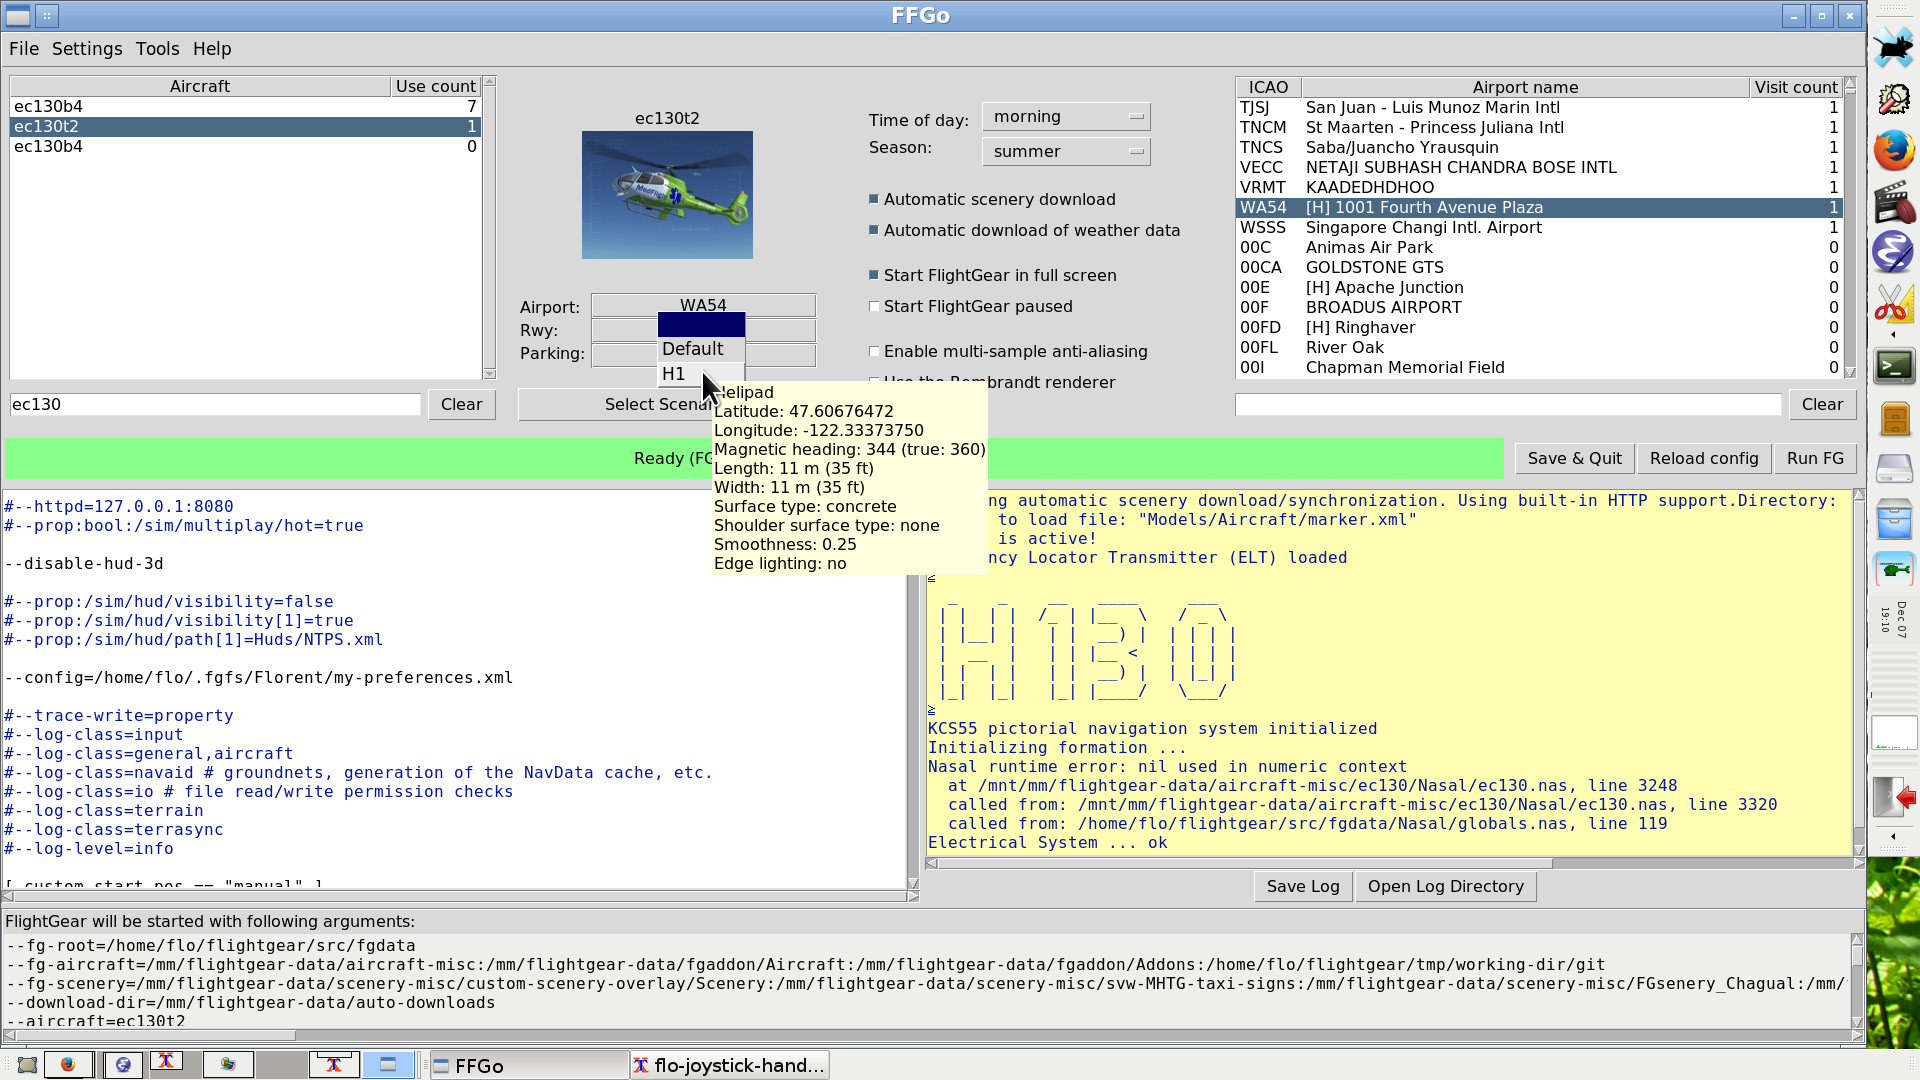Click Open Log Directory
1920x1080 pixels.
tap(1446, 887)
